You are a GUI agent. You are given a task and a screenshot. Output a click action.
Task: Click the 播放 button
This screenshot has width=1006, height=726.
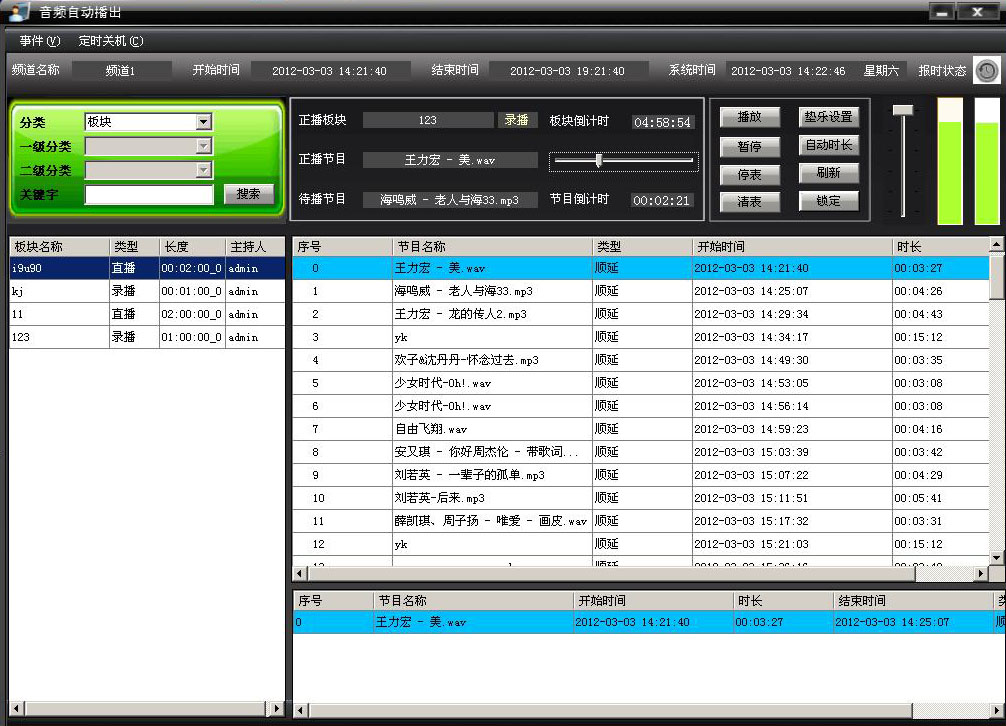(x=749, y=117)
